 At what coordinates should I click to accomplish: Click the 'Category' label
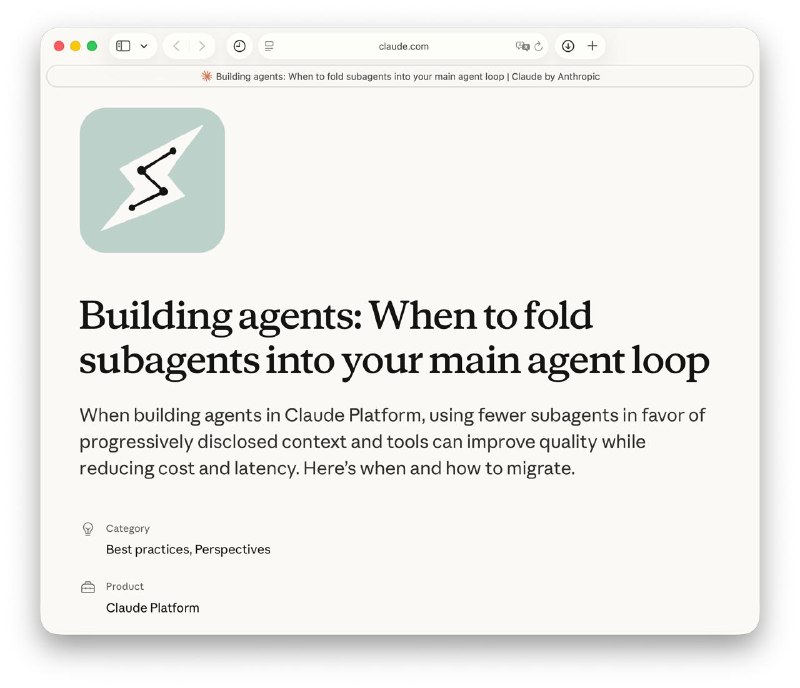click(x=128, y=528)
